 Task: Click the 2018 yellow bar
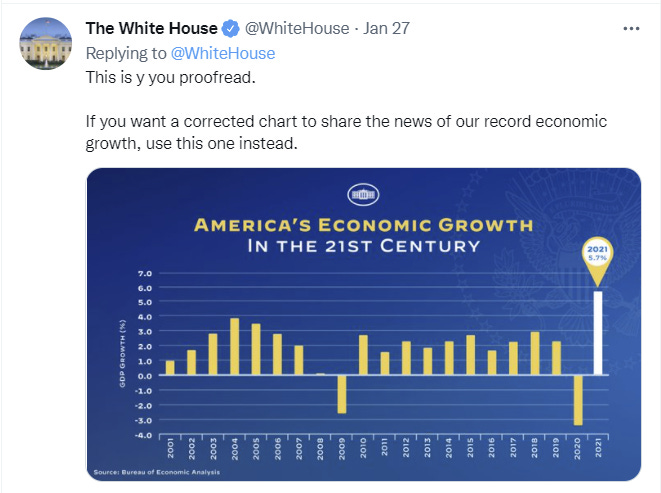click(535, 353)
